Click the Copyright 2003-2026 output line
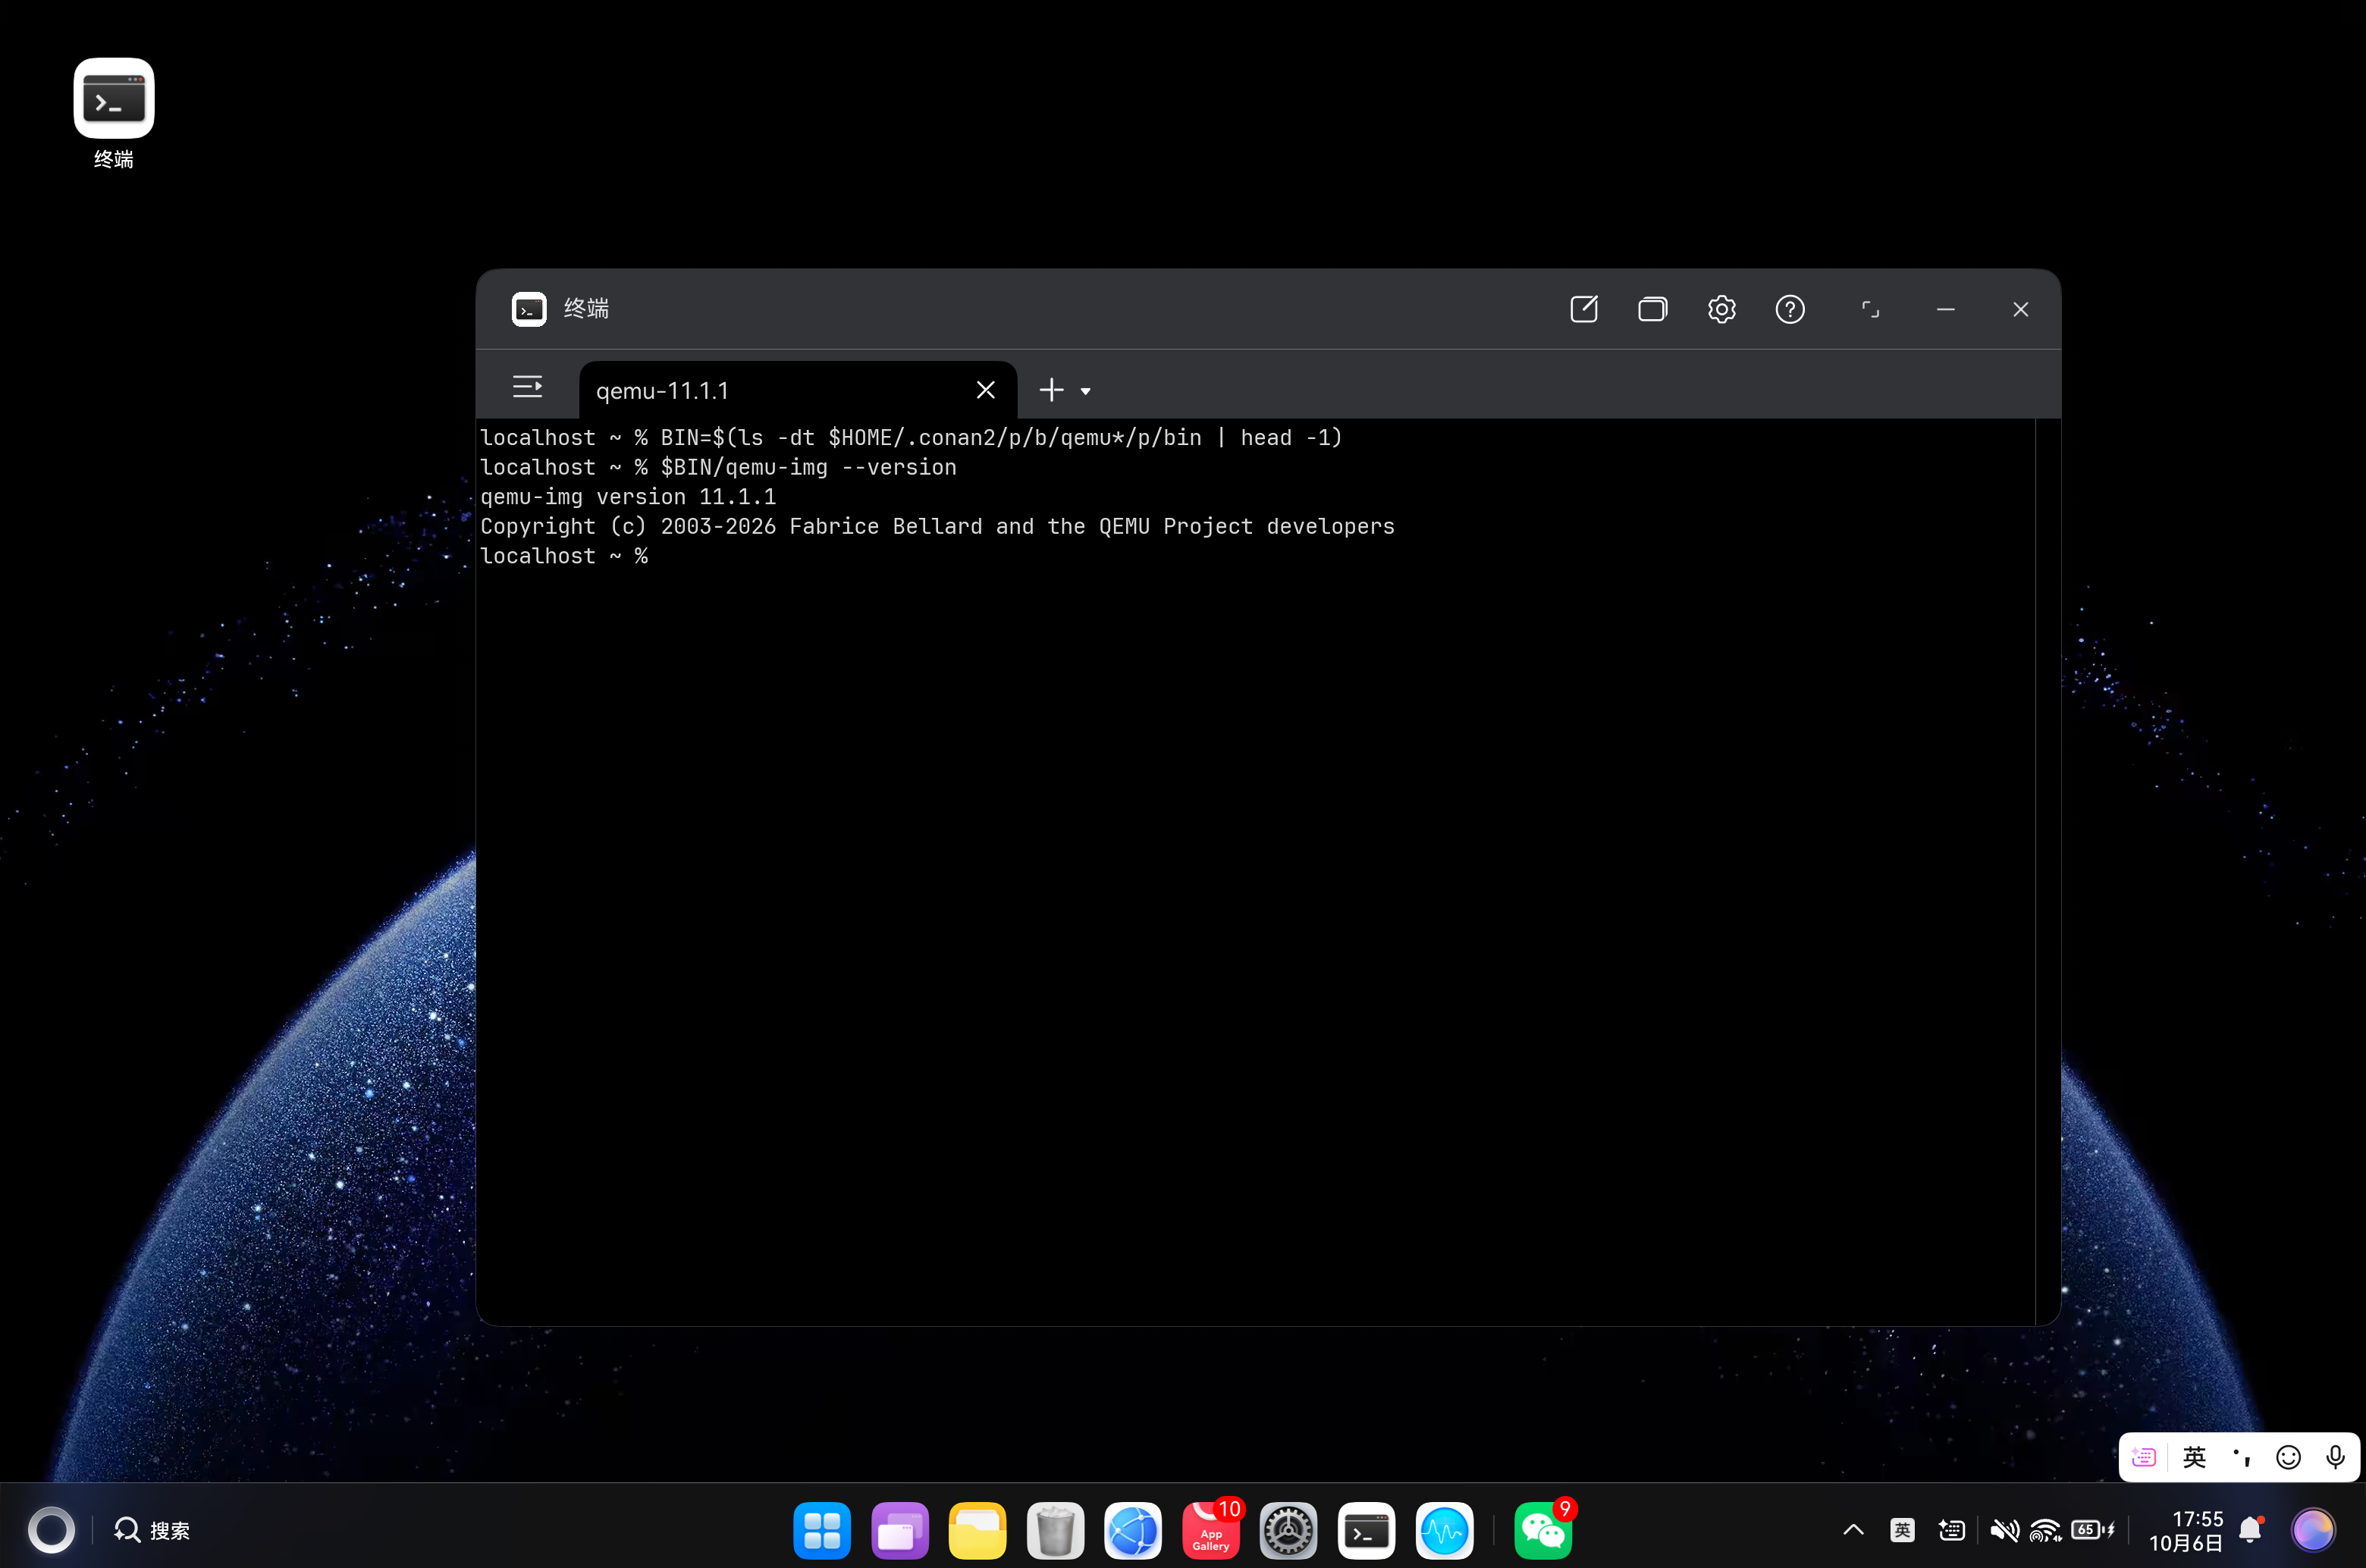 point(937,526)
